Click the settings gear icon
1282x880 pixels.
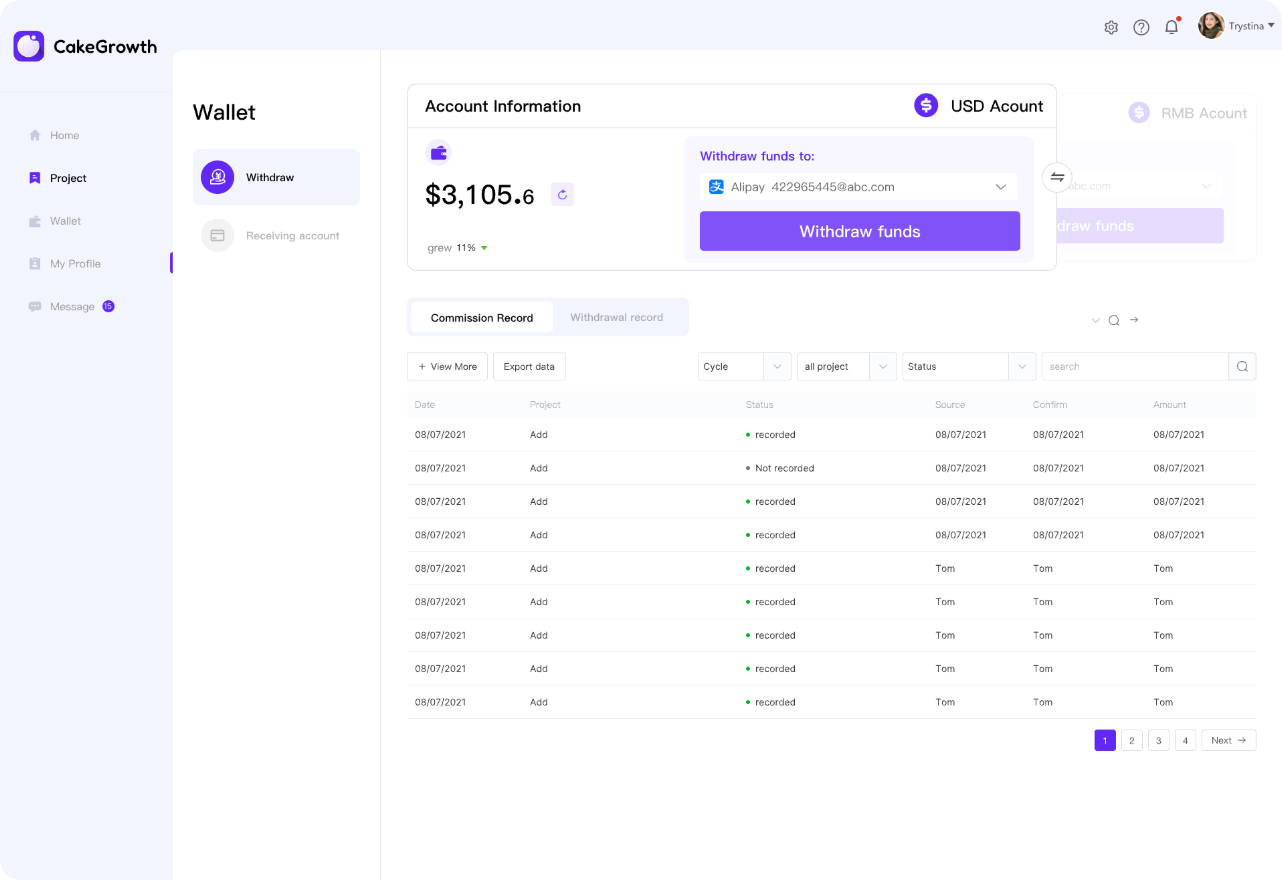pos(1111,27)
